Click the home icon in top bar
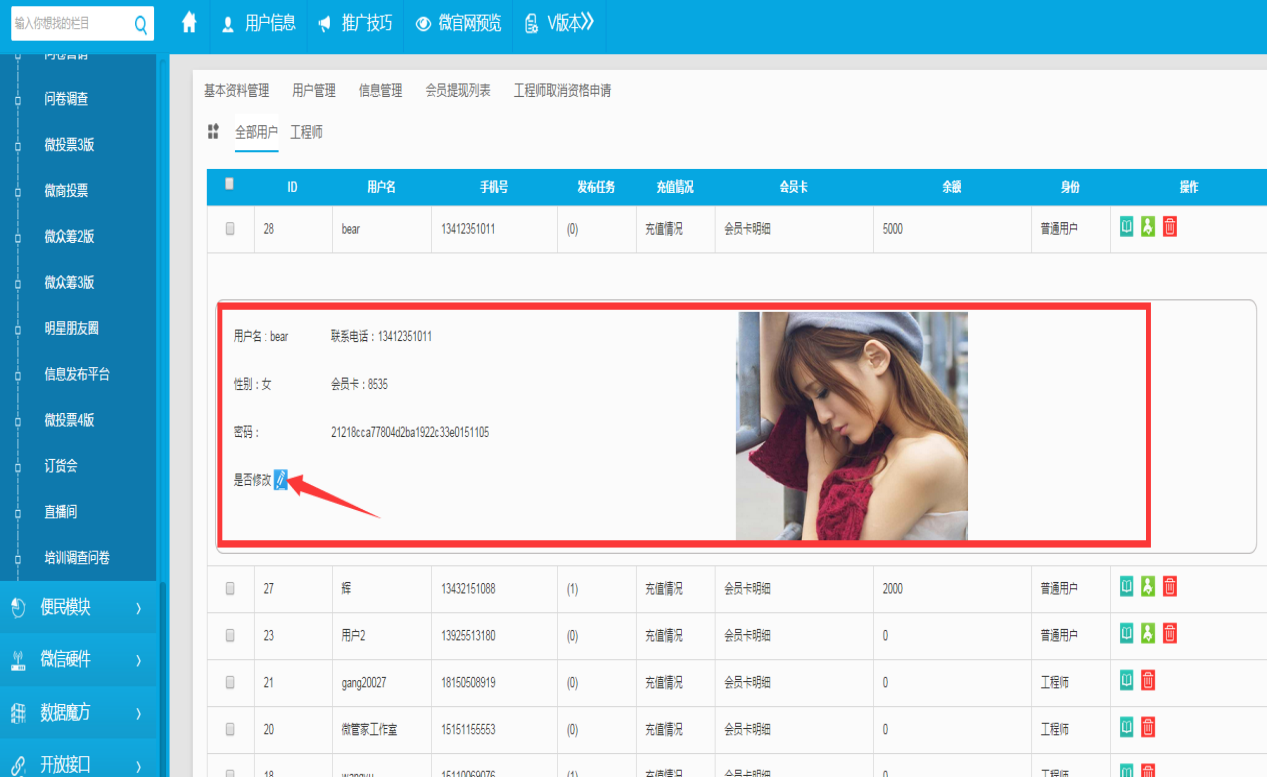Viewport: 1267px width, 777px height. pos(189,23)
